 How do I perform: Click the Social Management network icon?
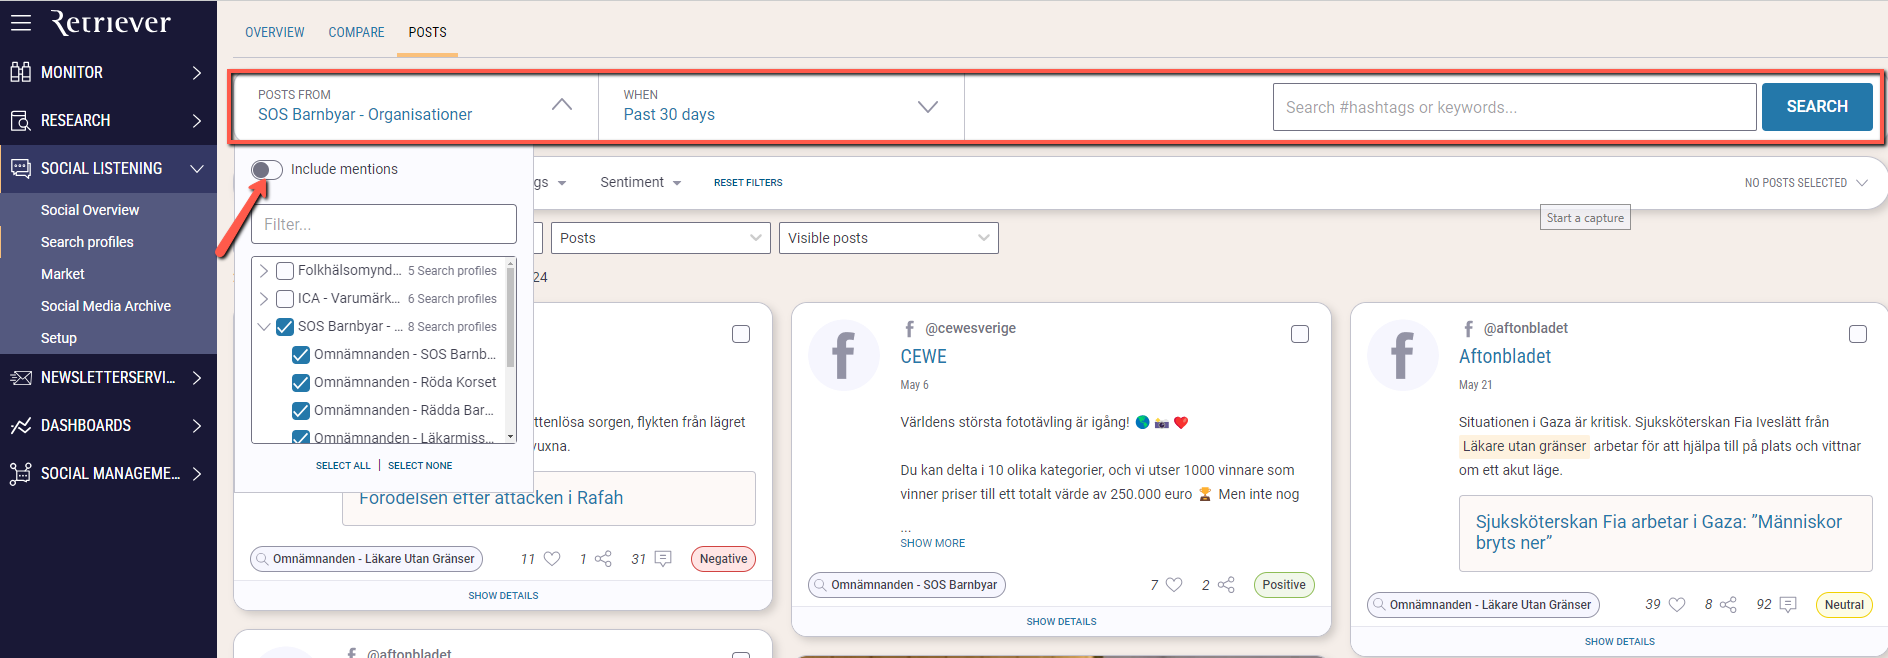pyautogui.click(x=21, y=473)
